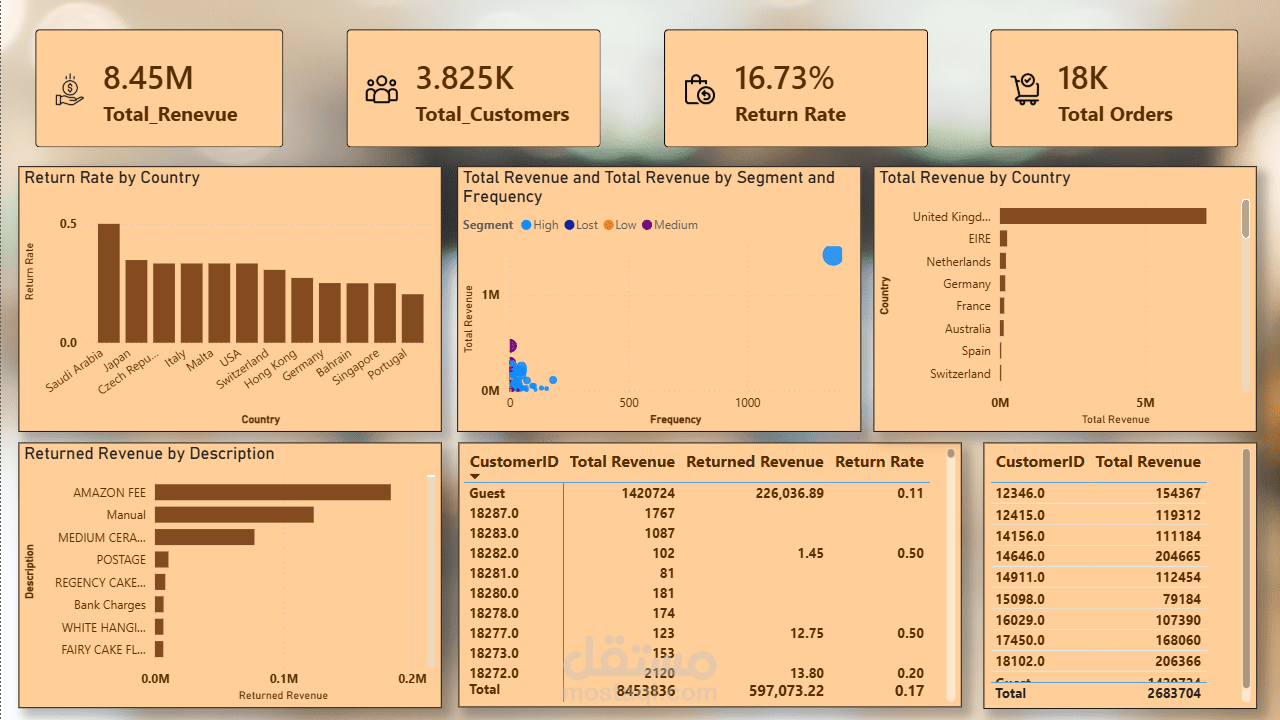This screenshot has width=1280, height=720.
Task: Toggle sorting on the Total Revenue column header
Action: tap(622, 461)
